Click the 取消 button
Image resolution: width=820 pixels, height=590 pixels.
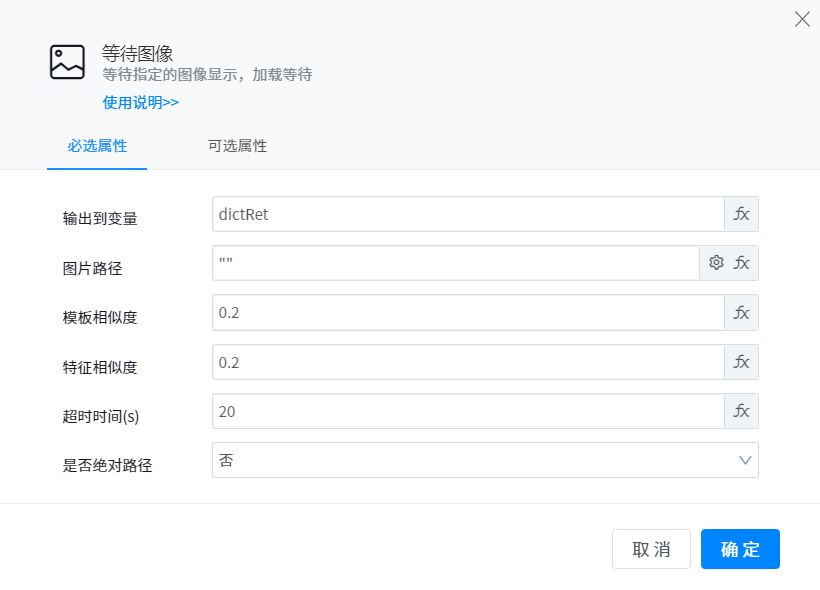[x=651, y=549]
